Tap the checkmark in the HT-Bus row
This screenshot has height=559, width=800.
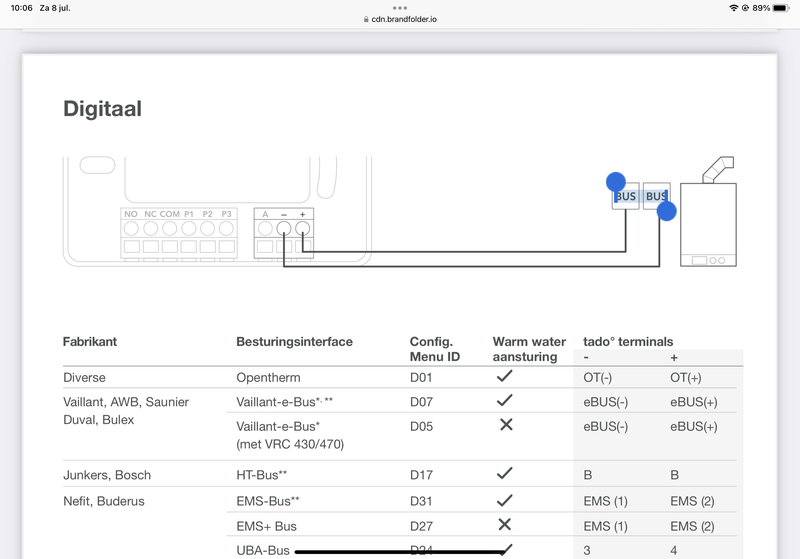click(504, 473)
